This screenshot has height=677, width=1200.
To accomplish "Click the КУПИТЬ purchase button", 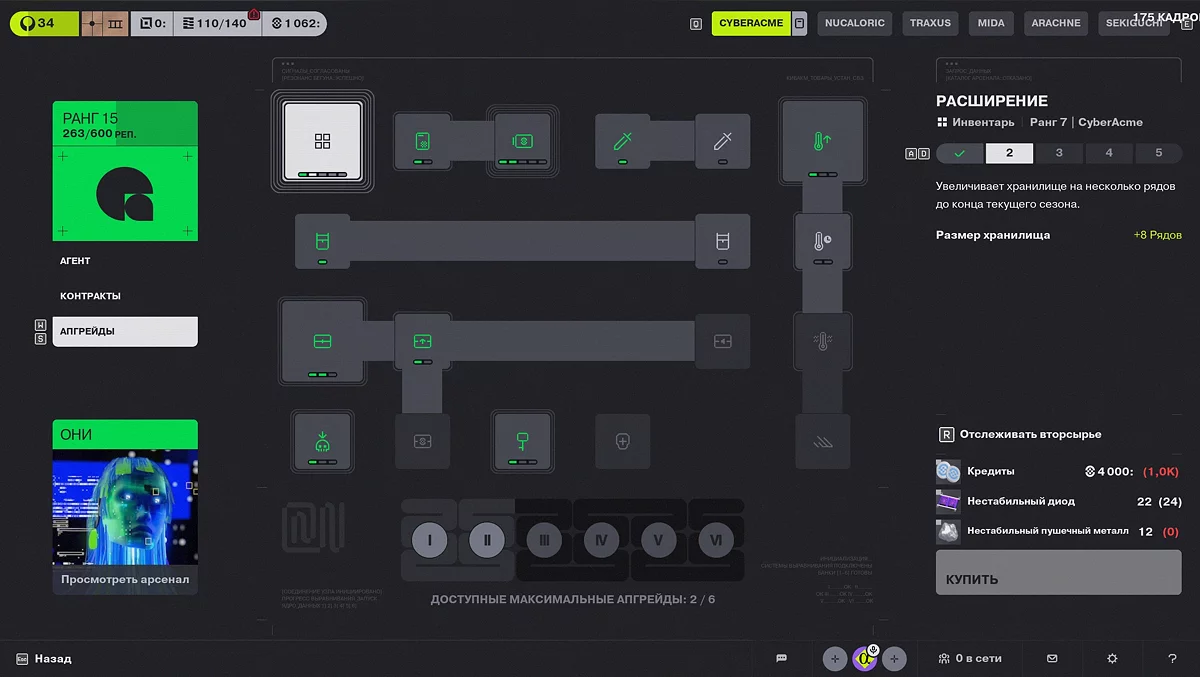I will click(1059, 572).
